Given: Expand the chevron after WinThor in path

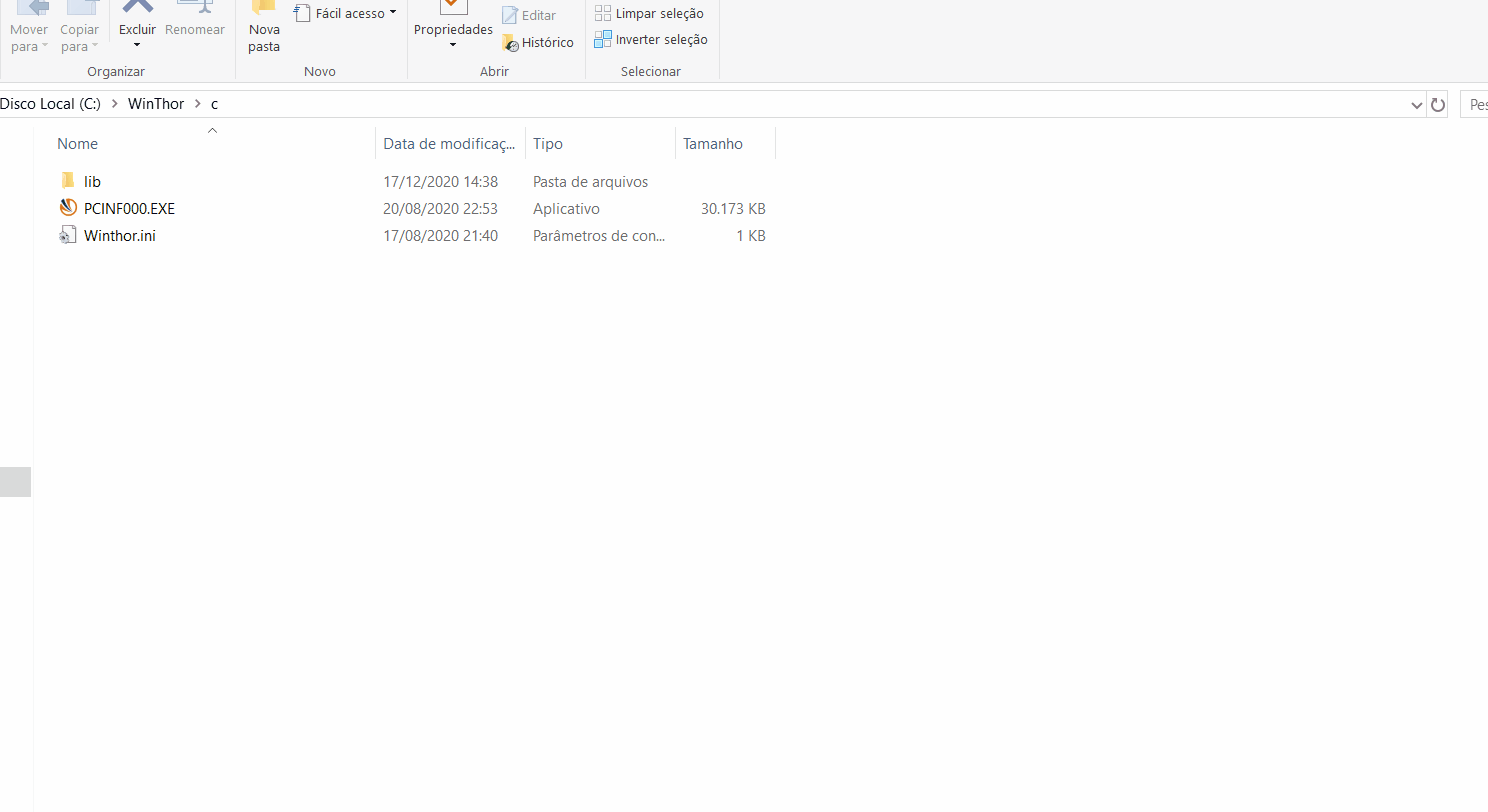Looking at the screenshot, I should [x=197, y=104].
